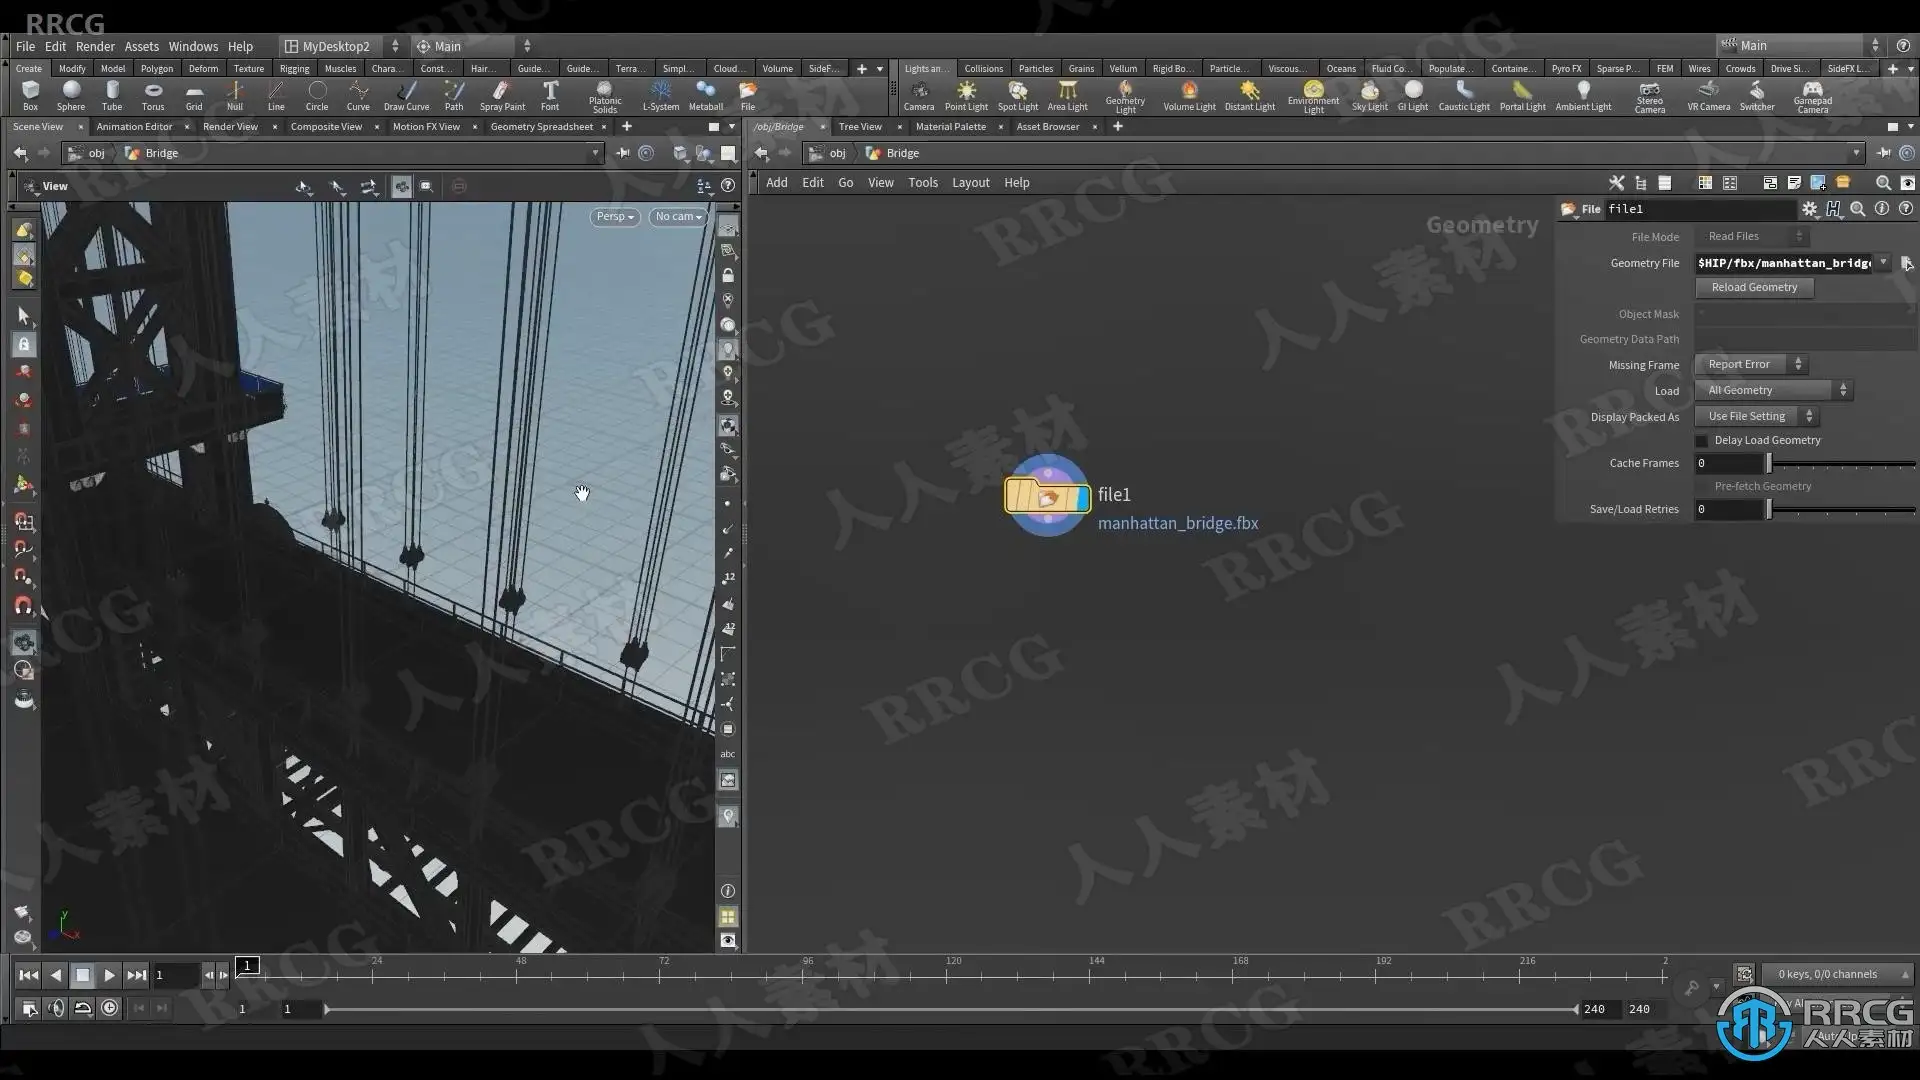Open the Persp viewport menu

[614, 216]
